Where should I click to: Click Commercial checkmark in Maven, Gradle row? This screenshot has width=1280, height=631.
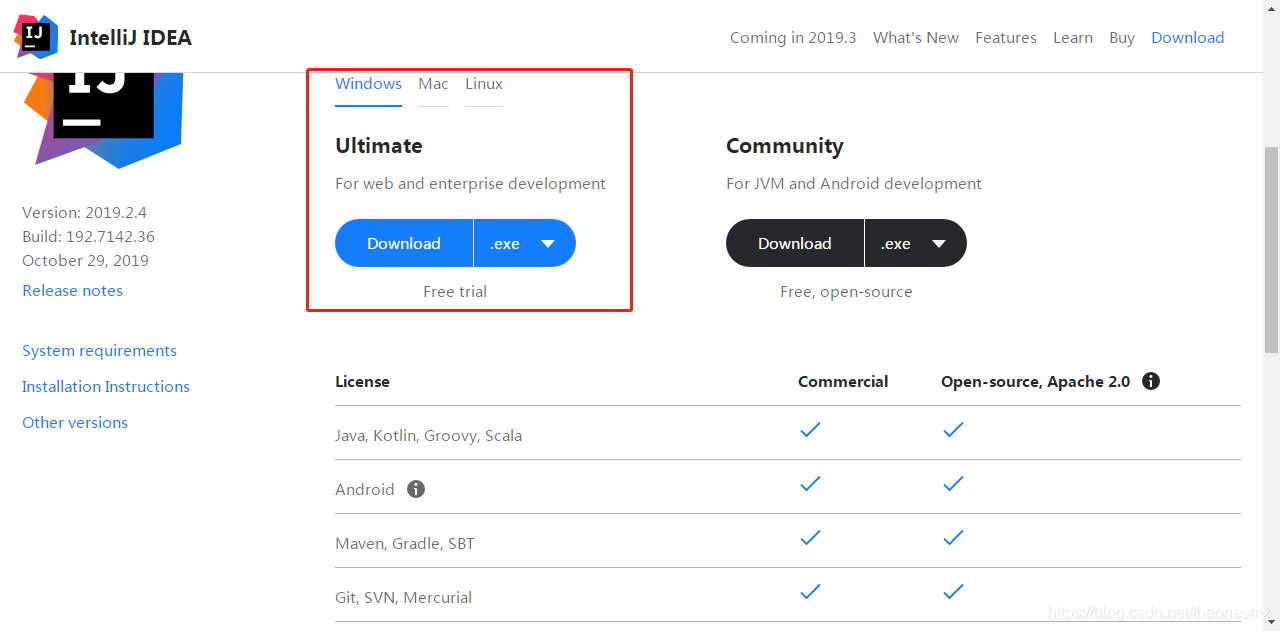810,538
